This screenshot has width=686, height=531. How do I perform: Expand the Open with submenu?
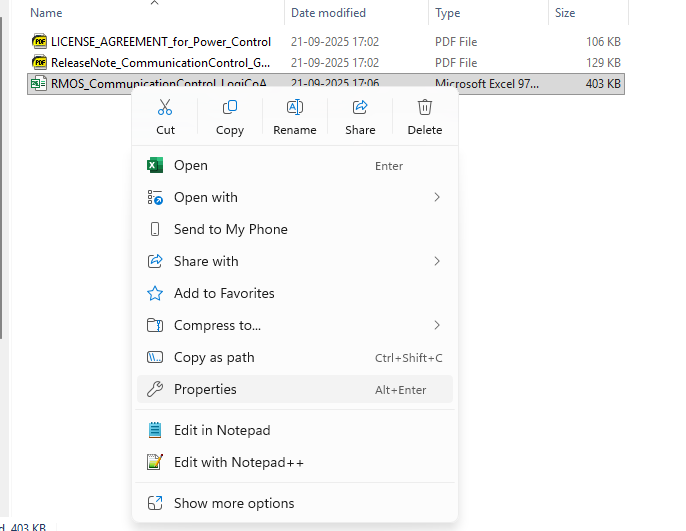[x=437, y=197]
